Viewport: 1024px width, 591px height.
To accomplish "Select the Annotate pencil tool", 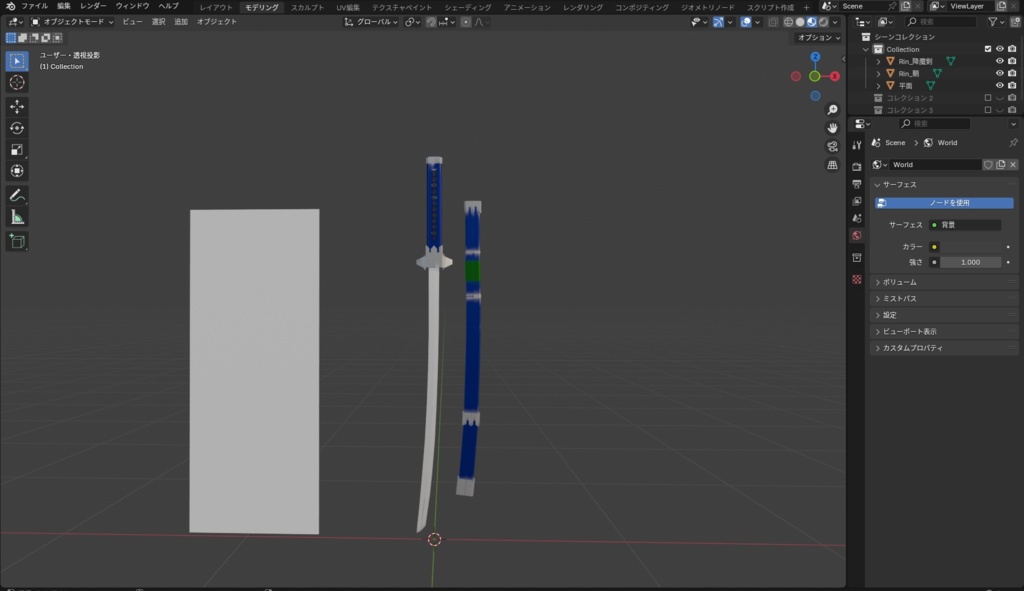I will 17,195.
